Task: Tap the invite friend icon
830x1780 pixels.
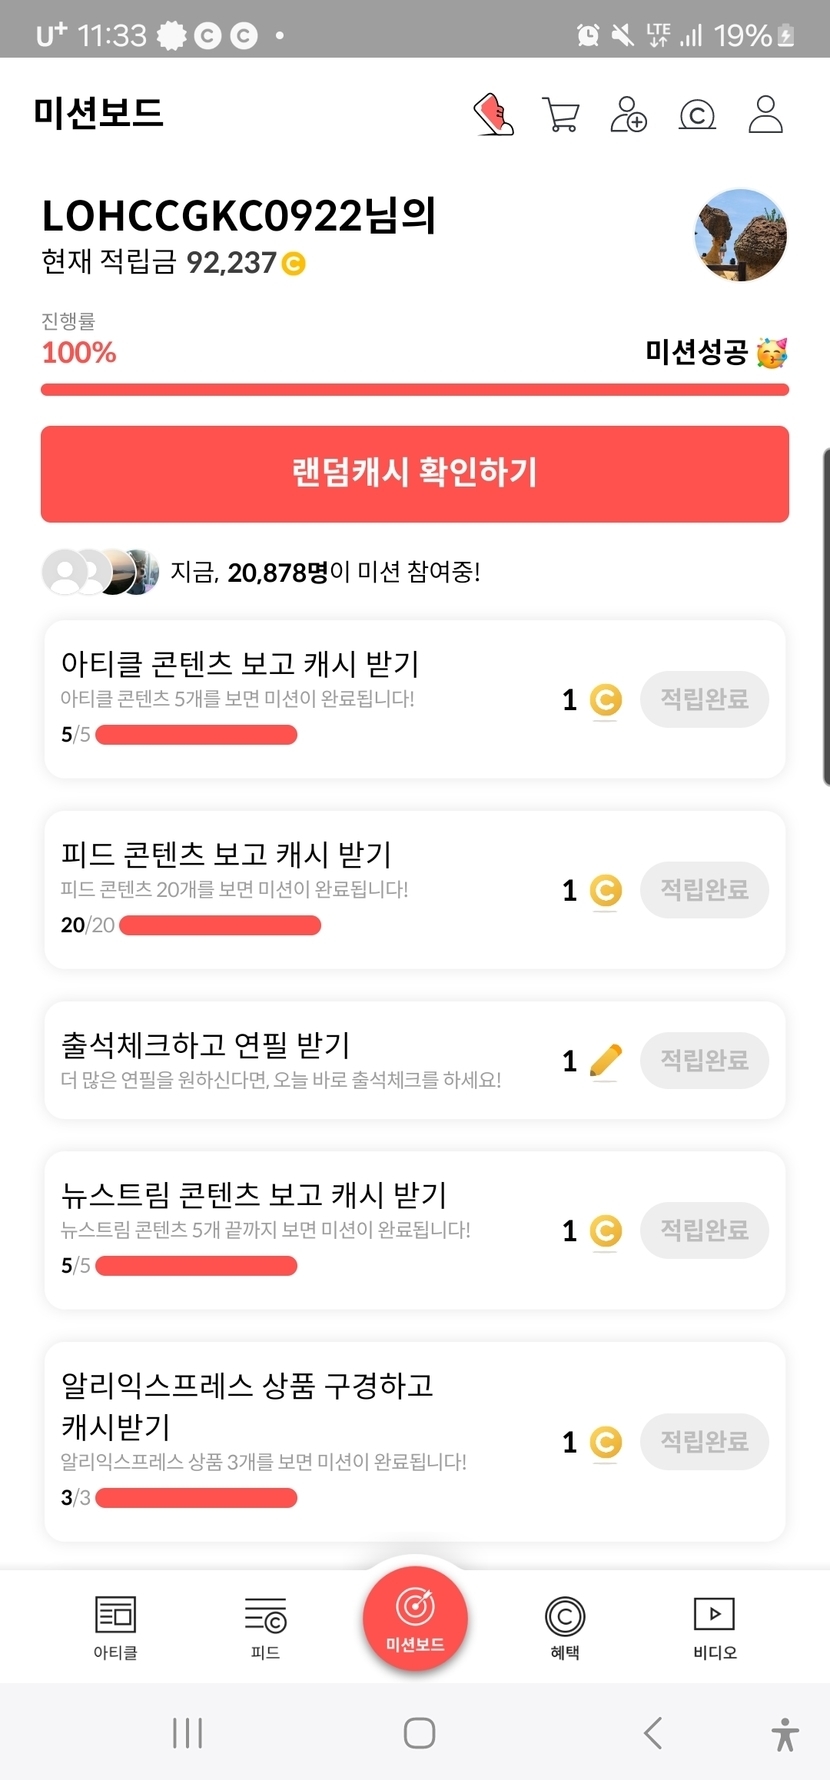Action: click(628, 115)
